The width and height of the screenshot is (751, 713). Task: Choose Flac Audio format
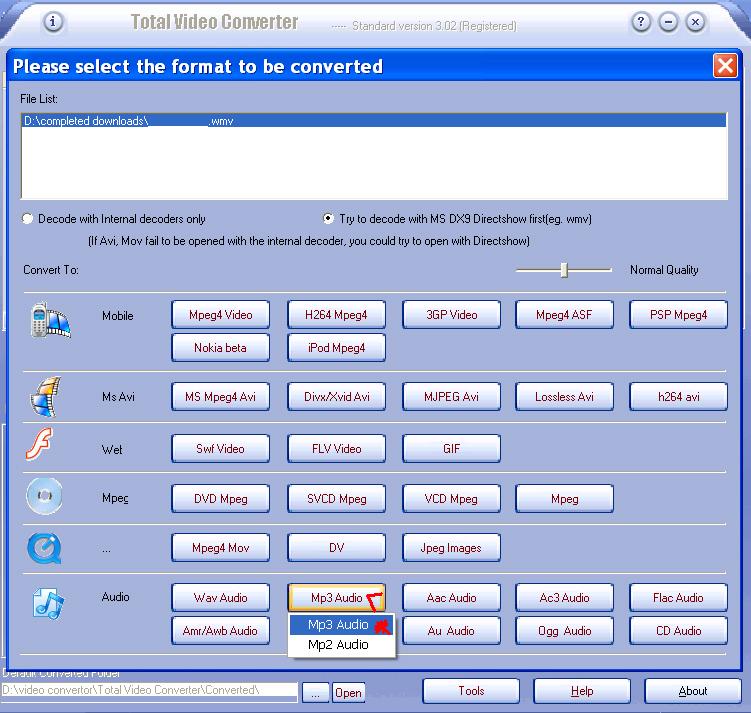(x=678, y=598)
